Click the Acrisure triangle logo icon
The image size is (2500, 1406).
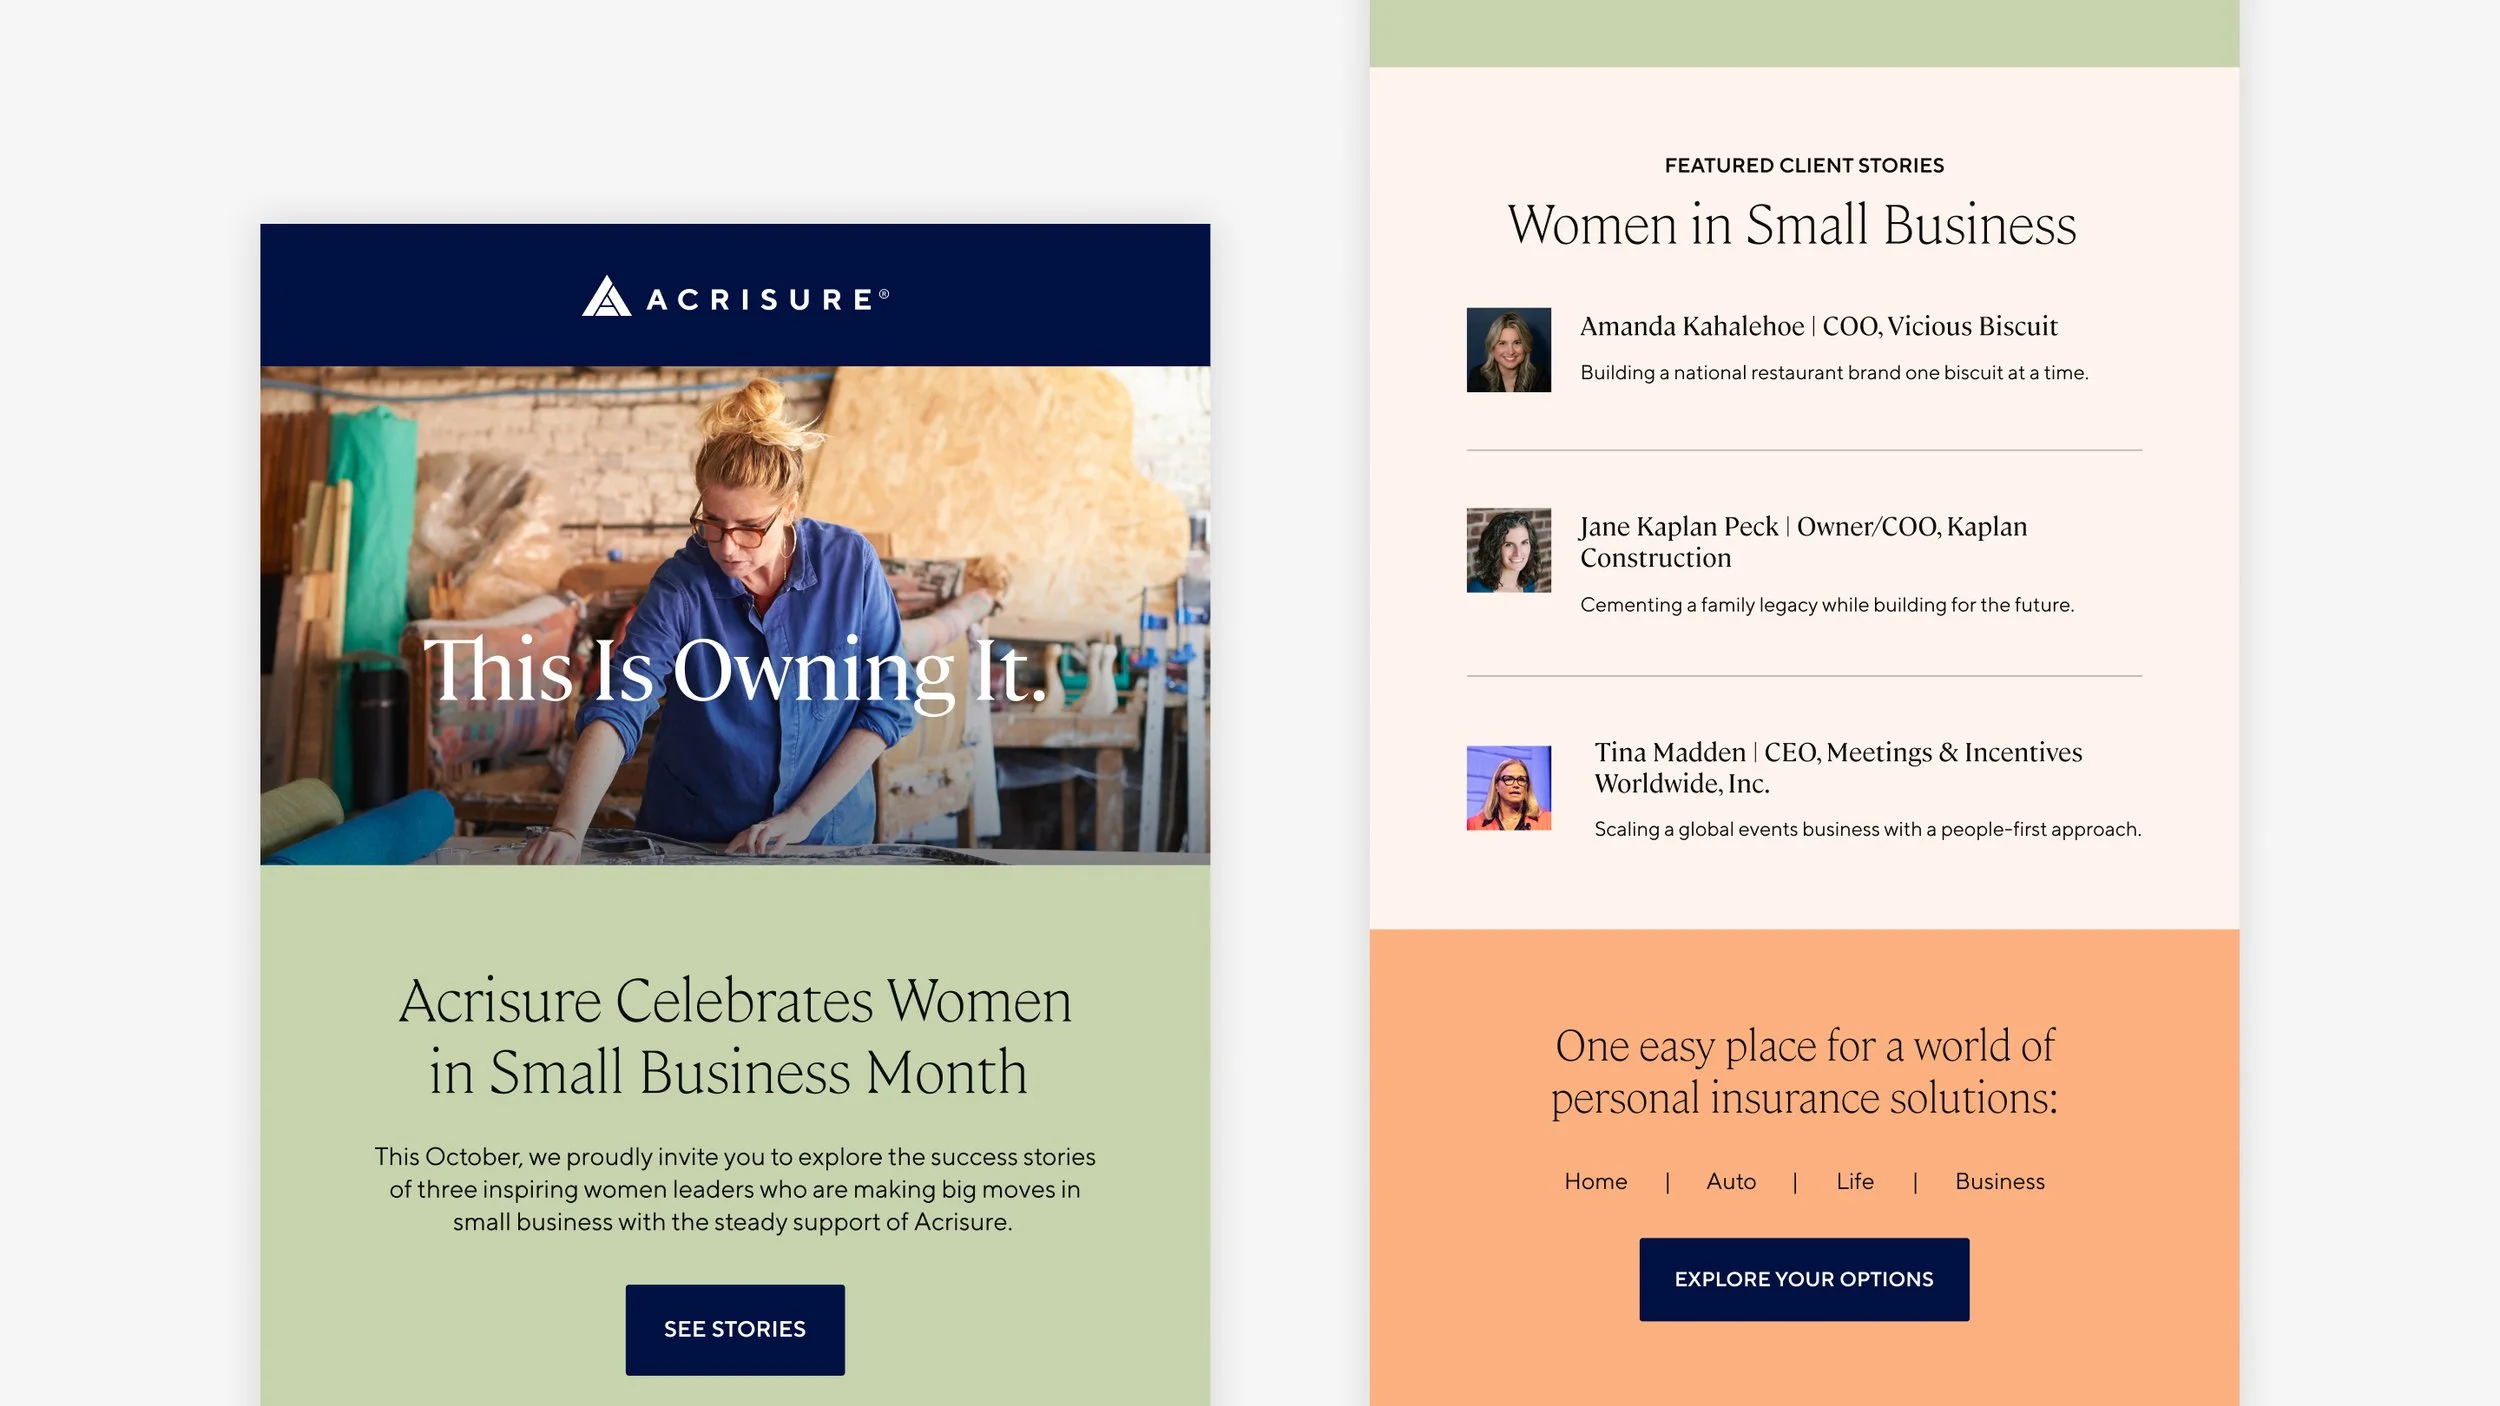point(606,296)
